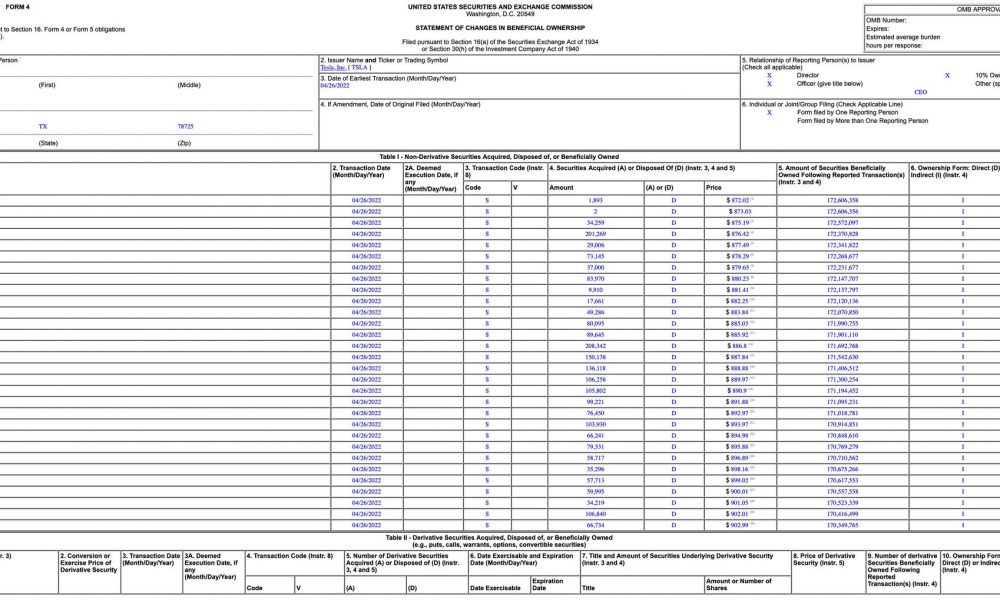Click the owned amount 172,341,822

click(842, 245)
